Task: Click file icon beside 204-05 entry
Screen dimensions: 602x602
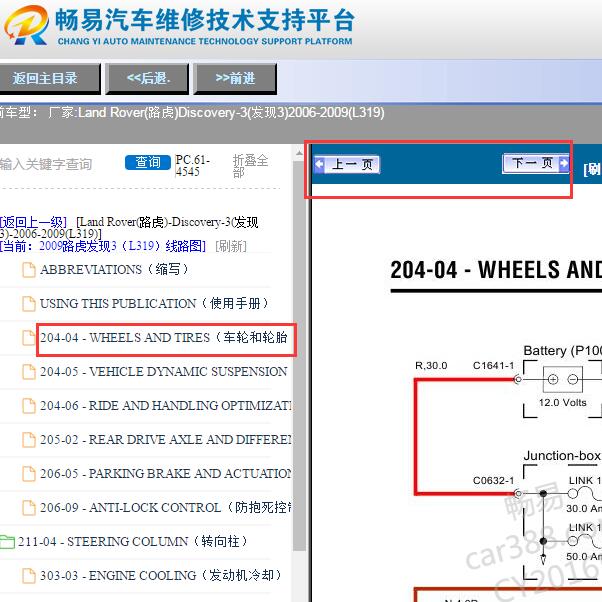Action: click(29, 372)
